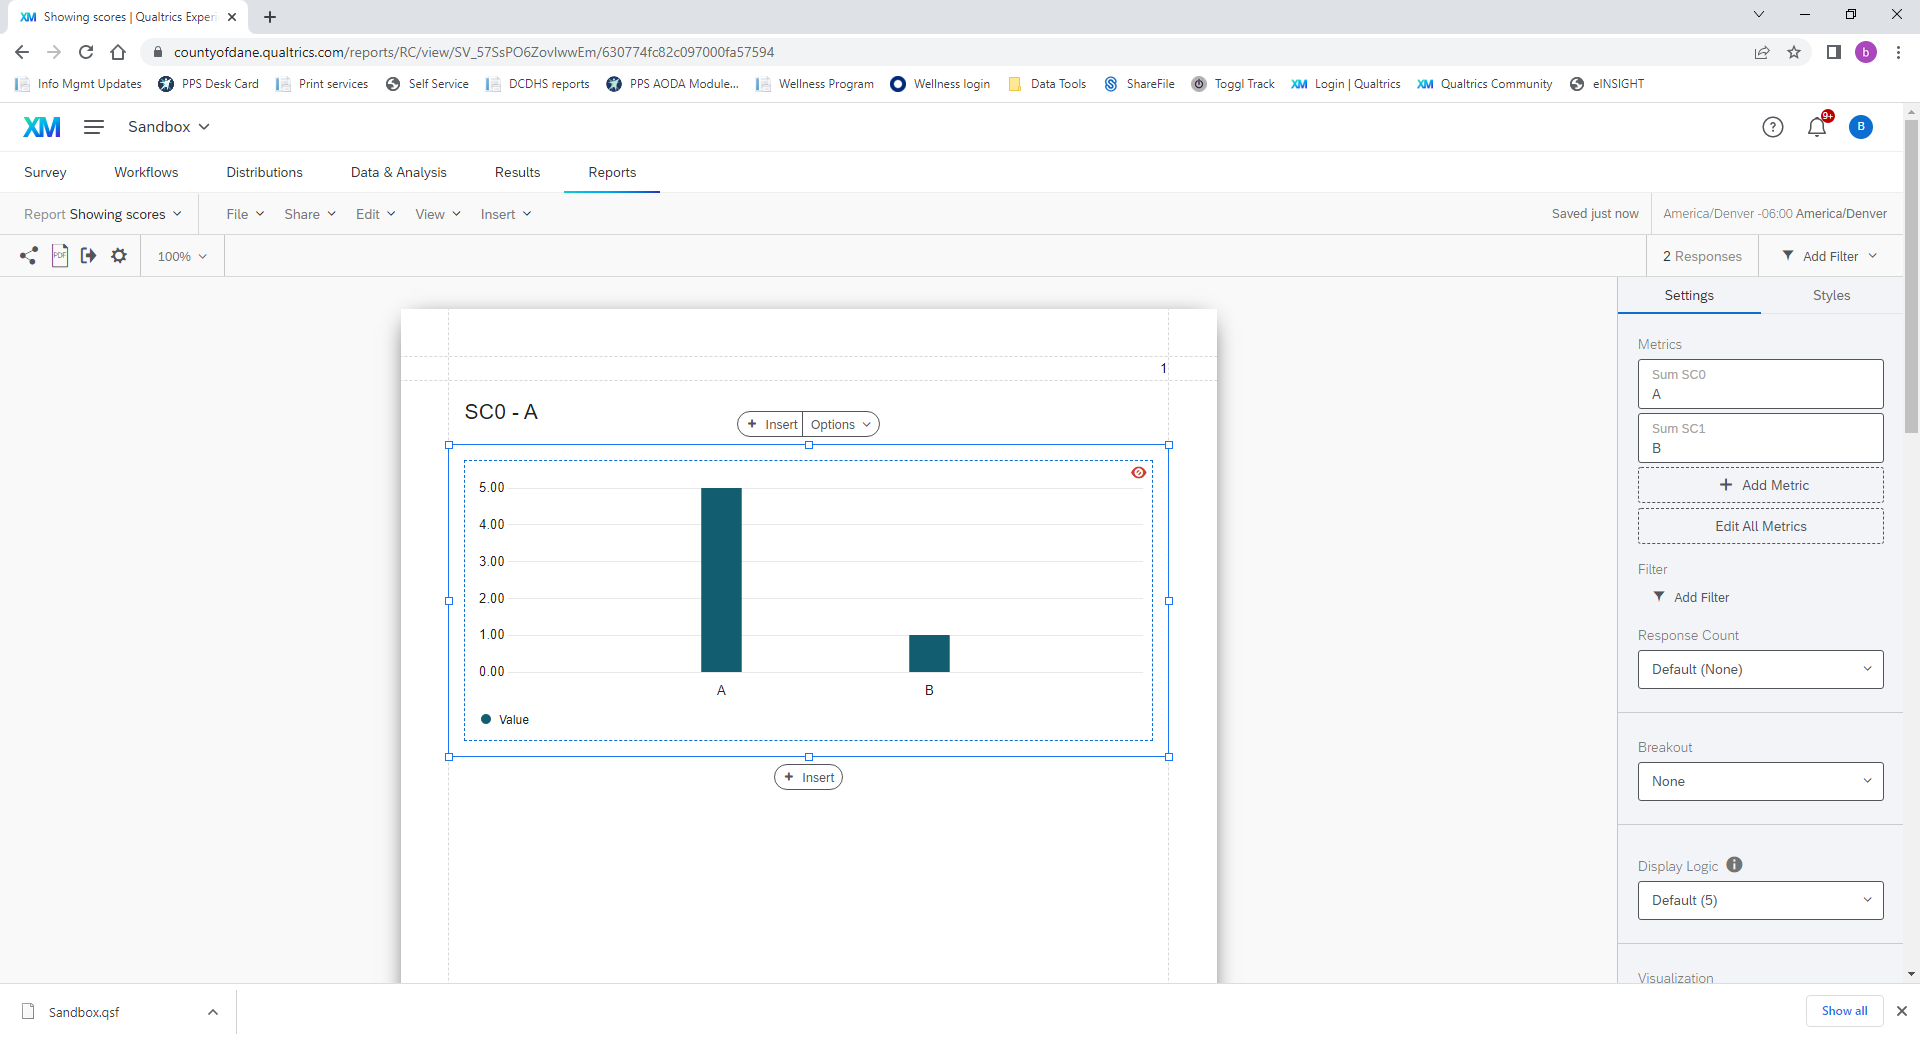Close the downloads bar
The image size is (1920, 1040).
tap(1902, 1011)
